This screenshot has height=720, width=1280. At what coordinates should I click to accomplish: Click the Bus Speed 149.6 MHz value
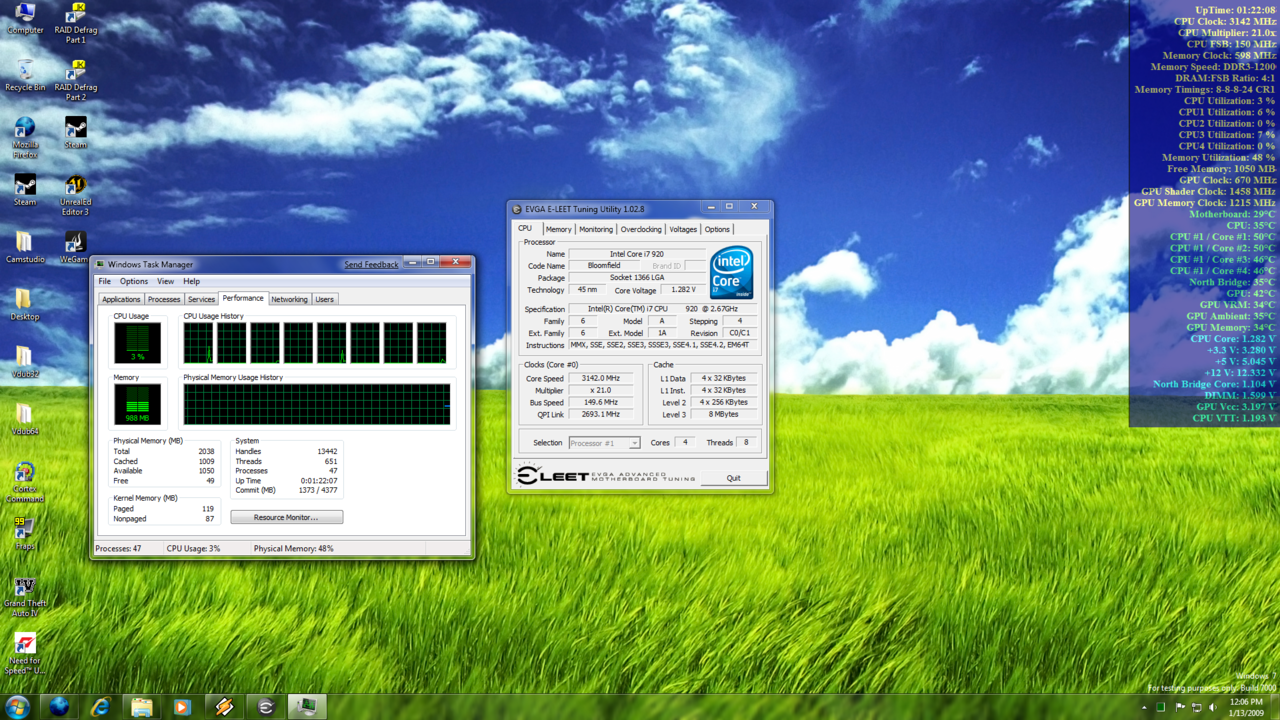pyautogui.click(x=601, y=402)
